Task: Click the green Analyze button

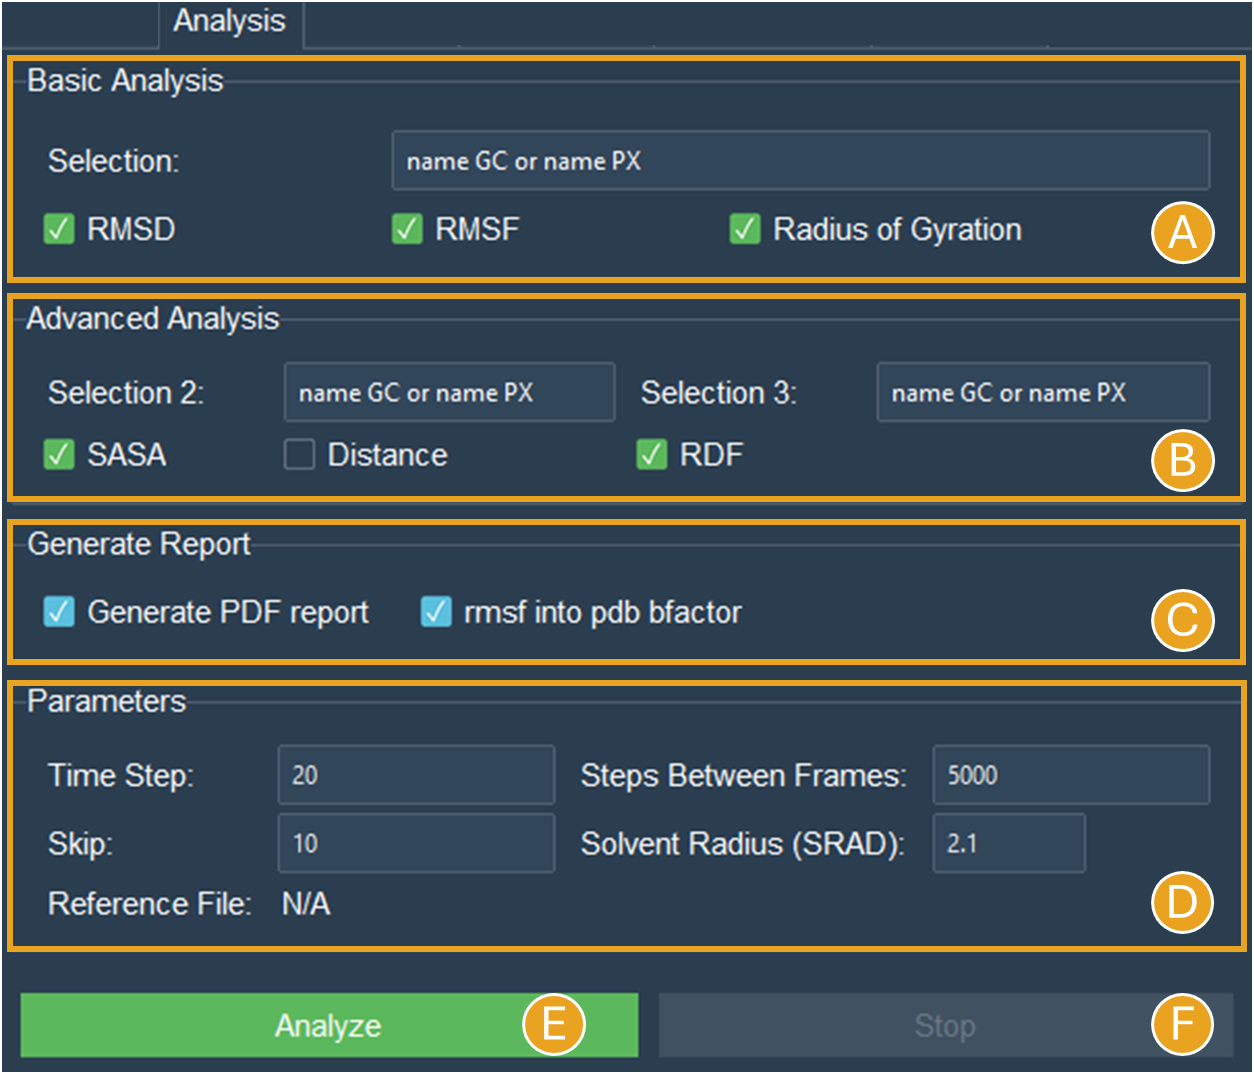Action: pos(329,1025)
